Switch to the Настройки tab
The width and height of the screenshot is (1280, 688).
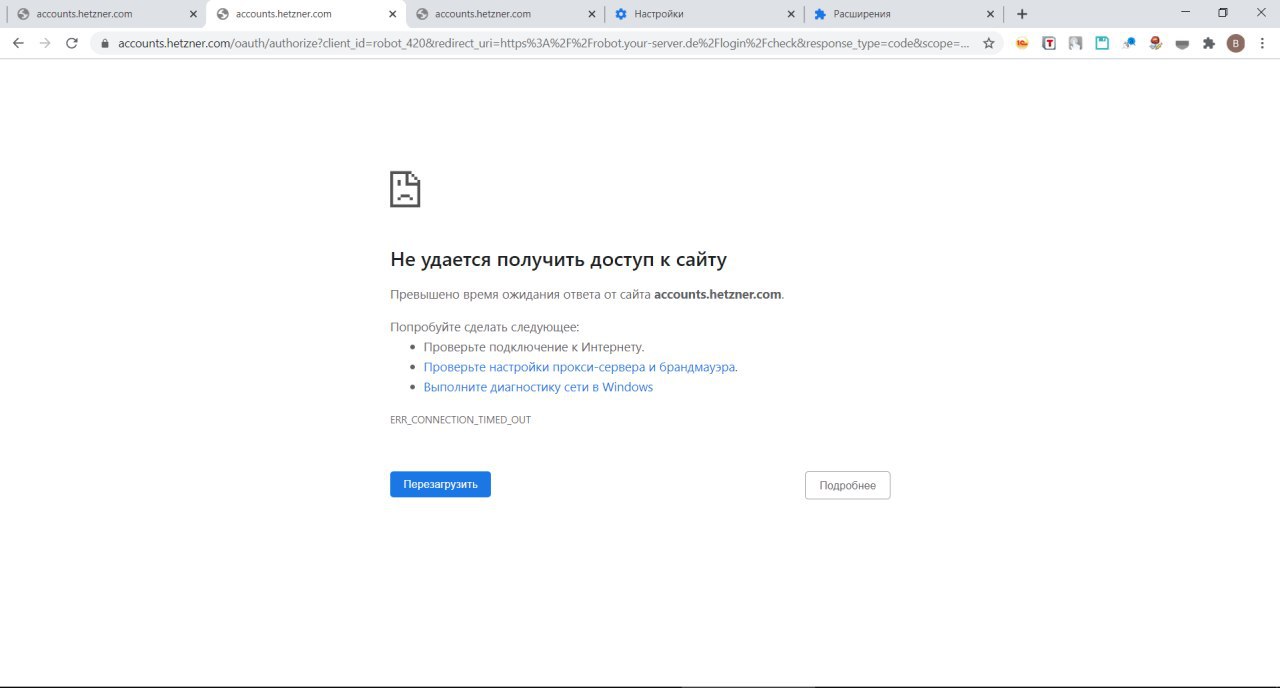point(704,14)
